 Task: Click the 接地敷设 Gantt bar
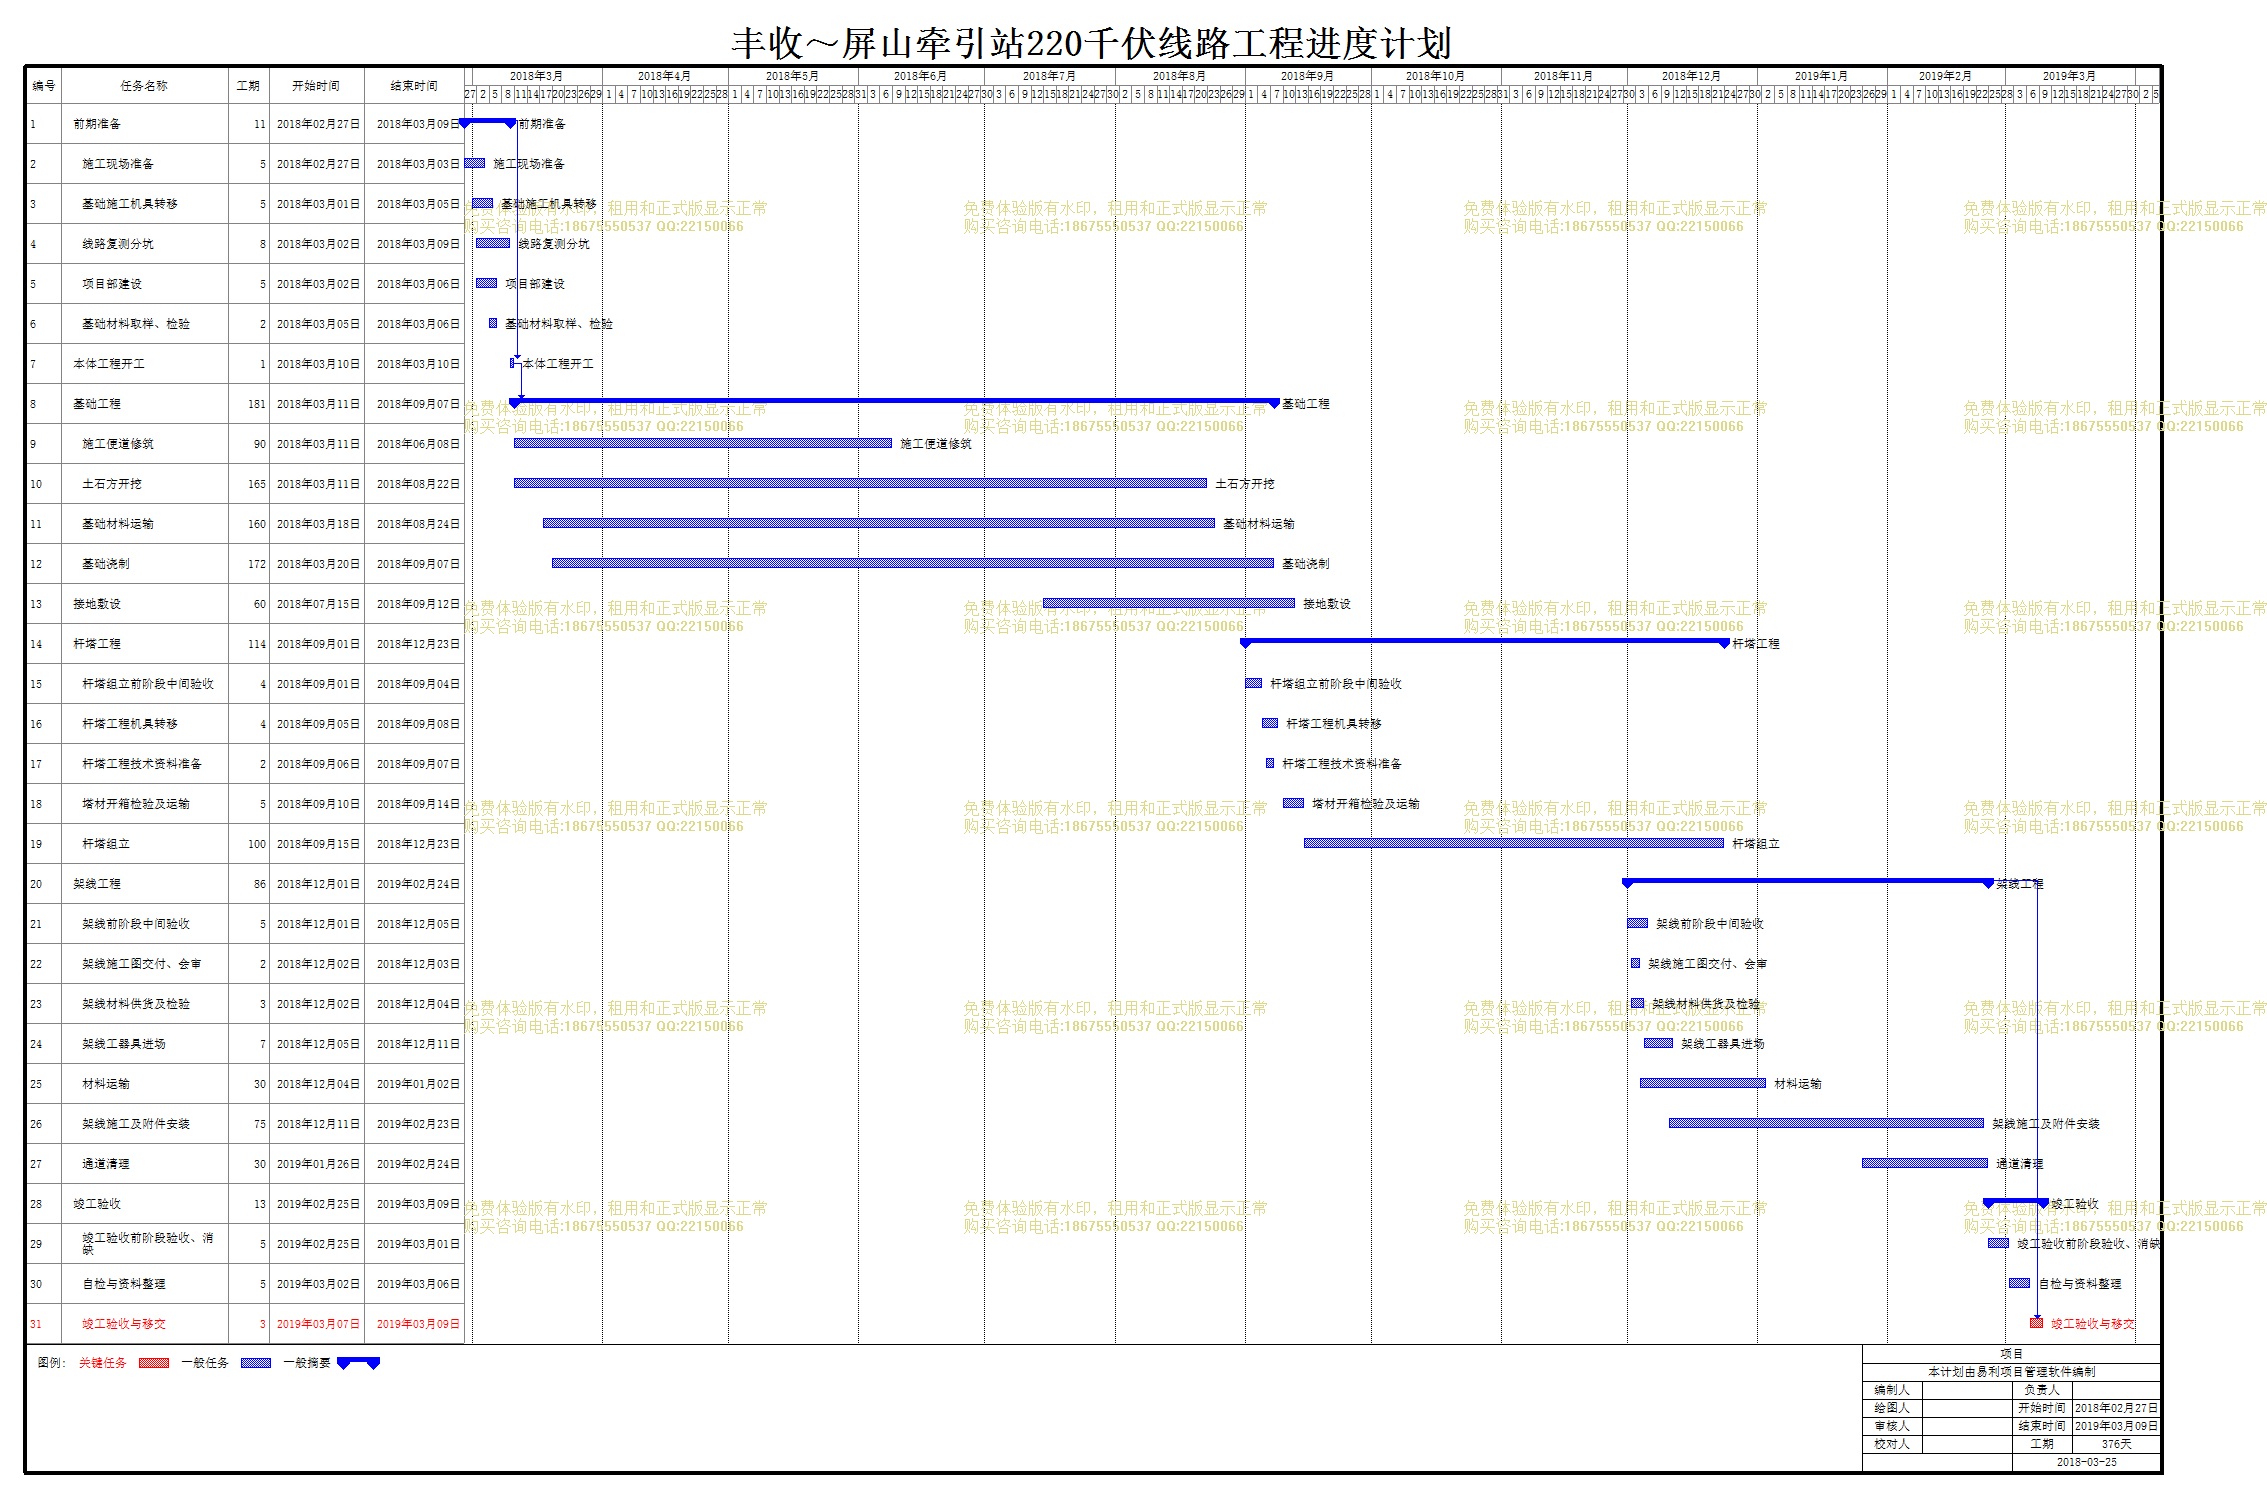pyautogui.click(x=1169, y=603)
